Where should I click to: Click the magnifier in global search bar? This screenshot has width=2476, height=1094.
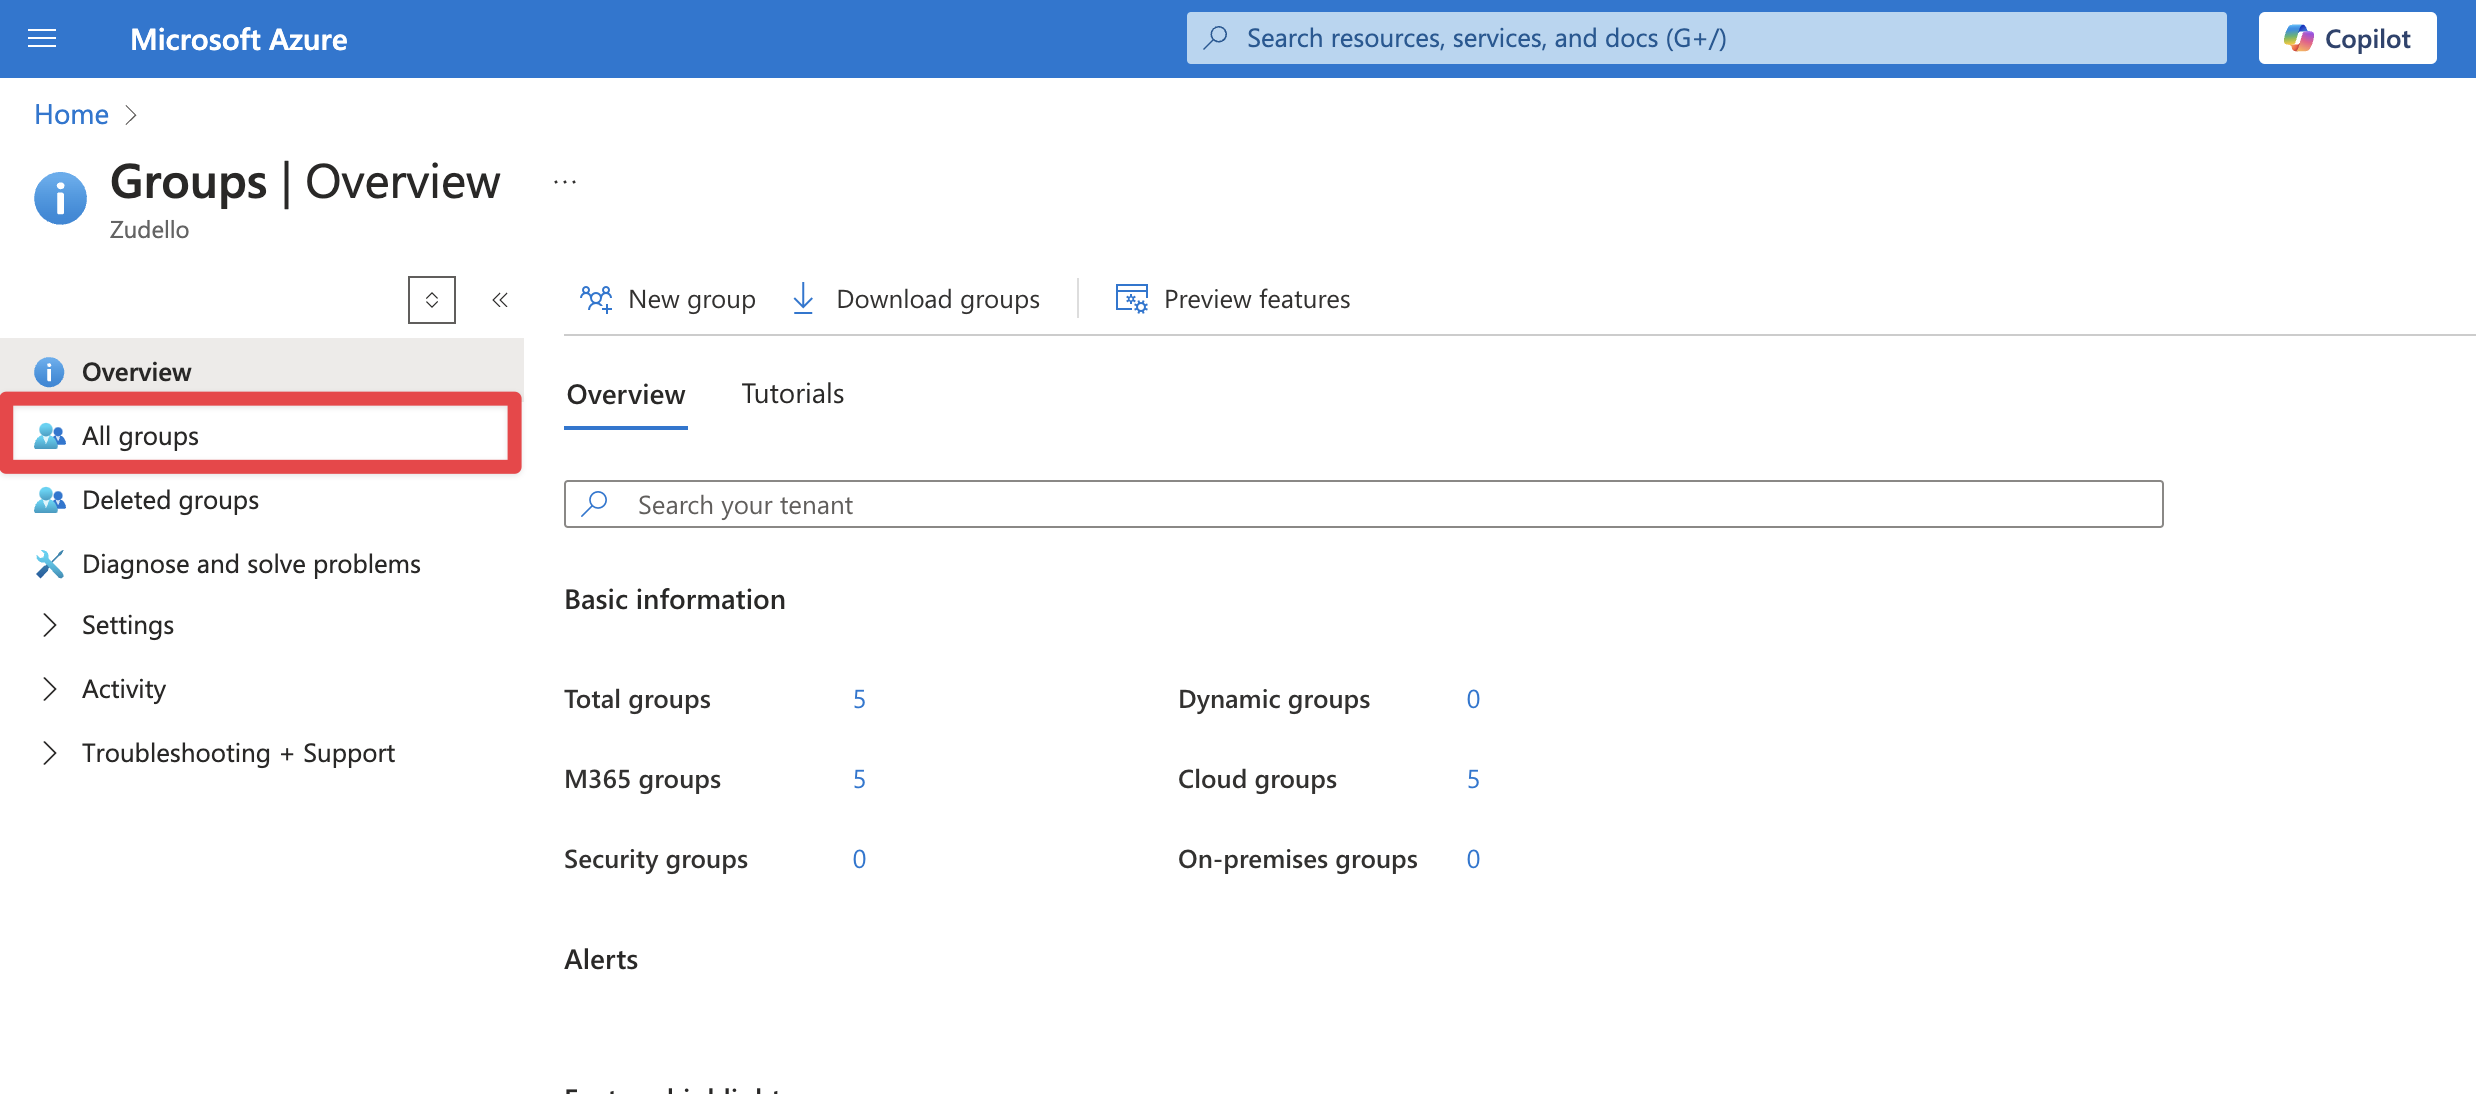pyautogui.click(x=1216, y=38)
